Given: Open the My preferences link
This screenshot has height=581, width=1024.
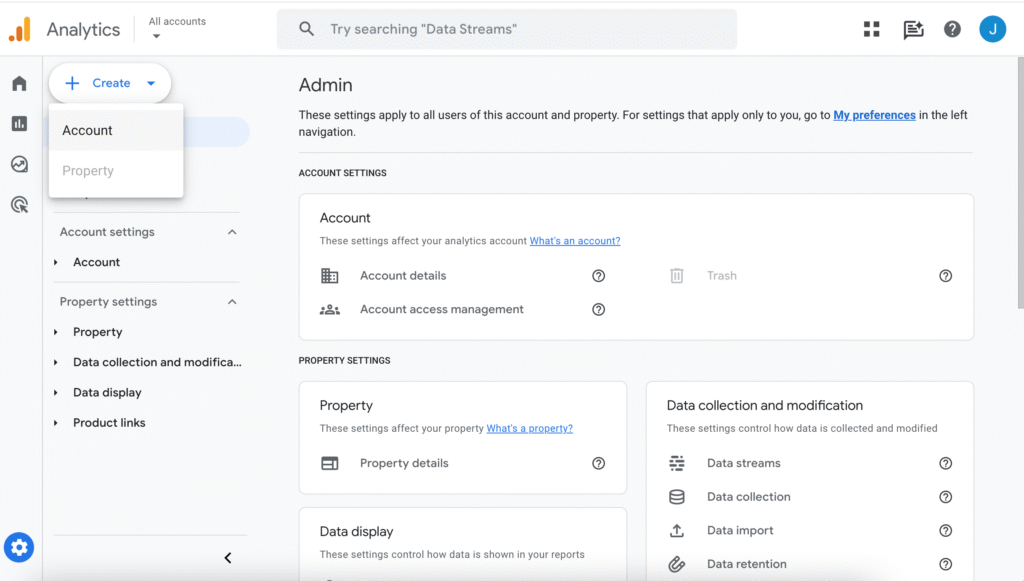Looking at the screenshot, I should point(874,115).
